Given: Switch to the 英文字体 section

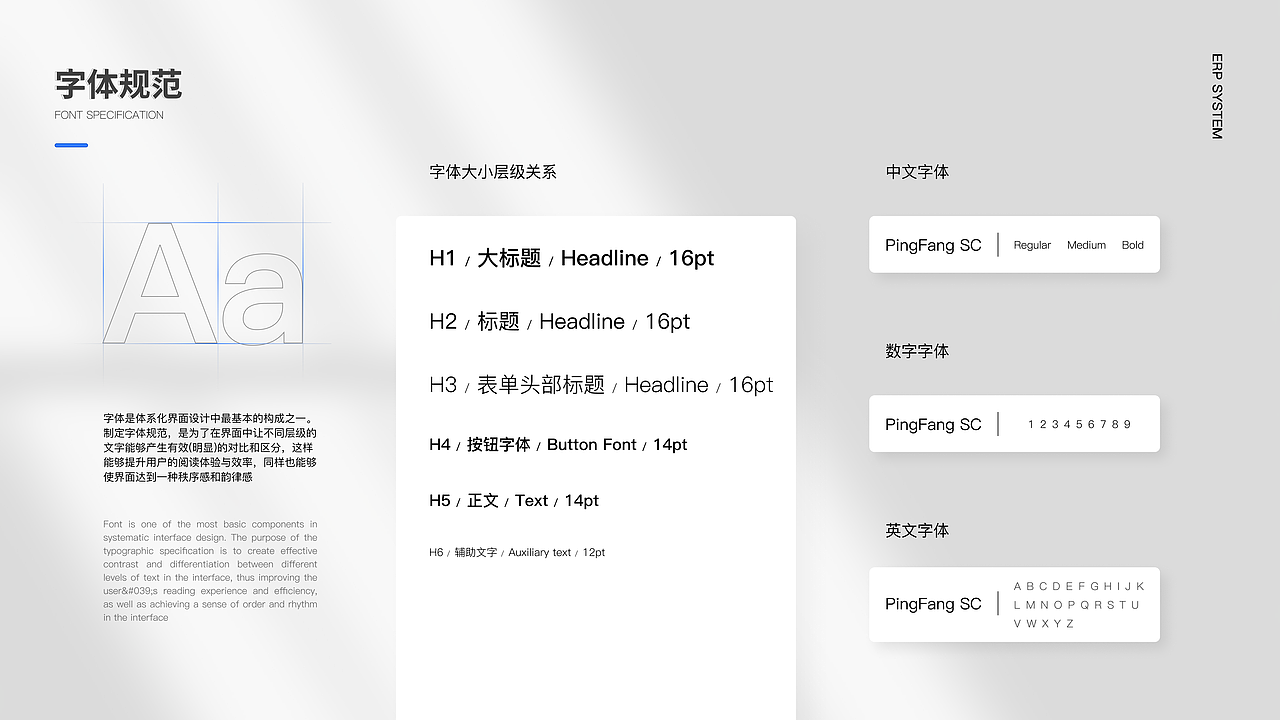Looking at the screenshot, I should pos(916,531).
